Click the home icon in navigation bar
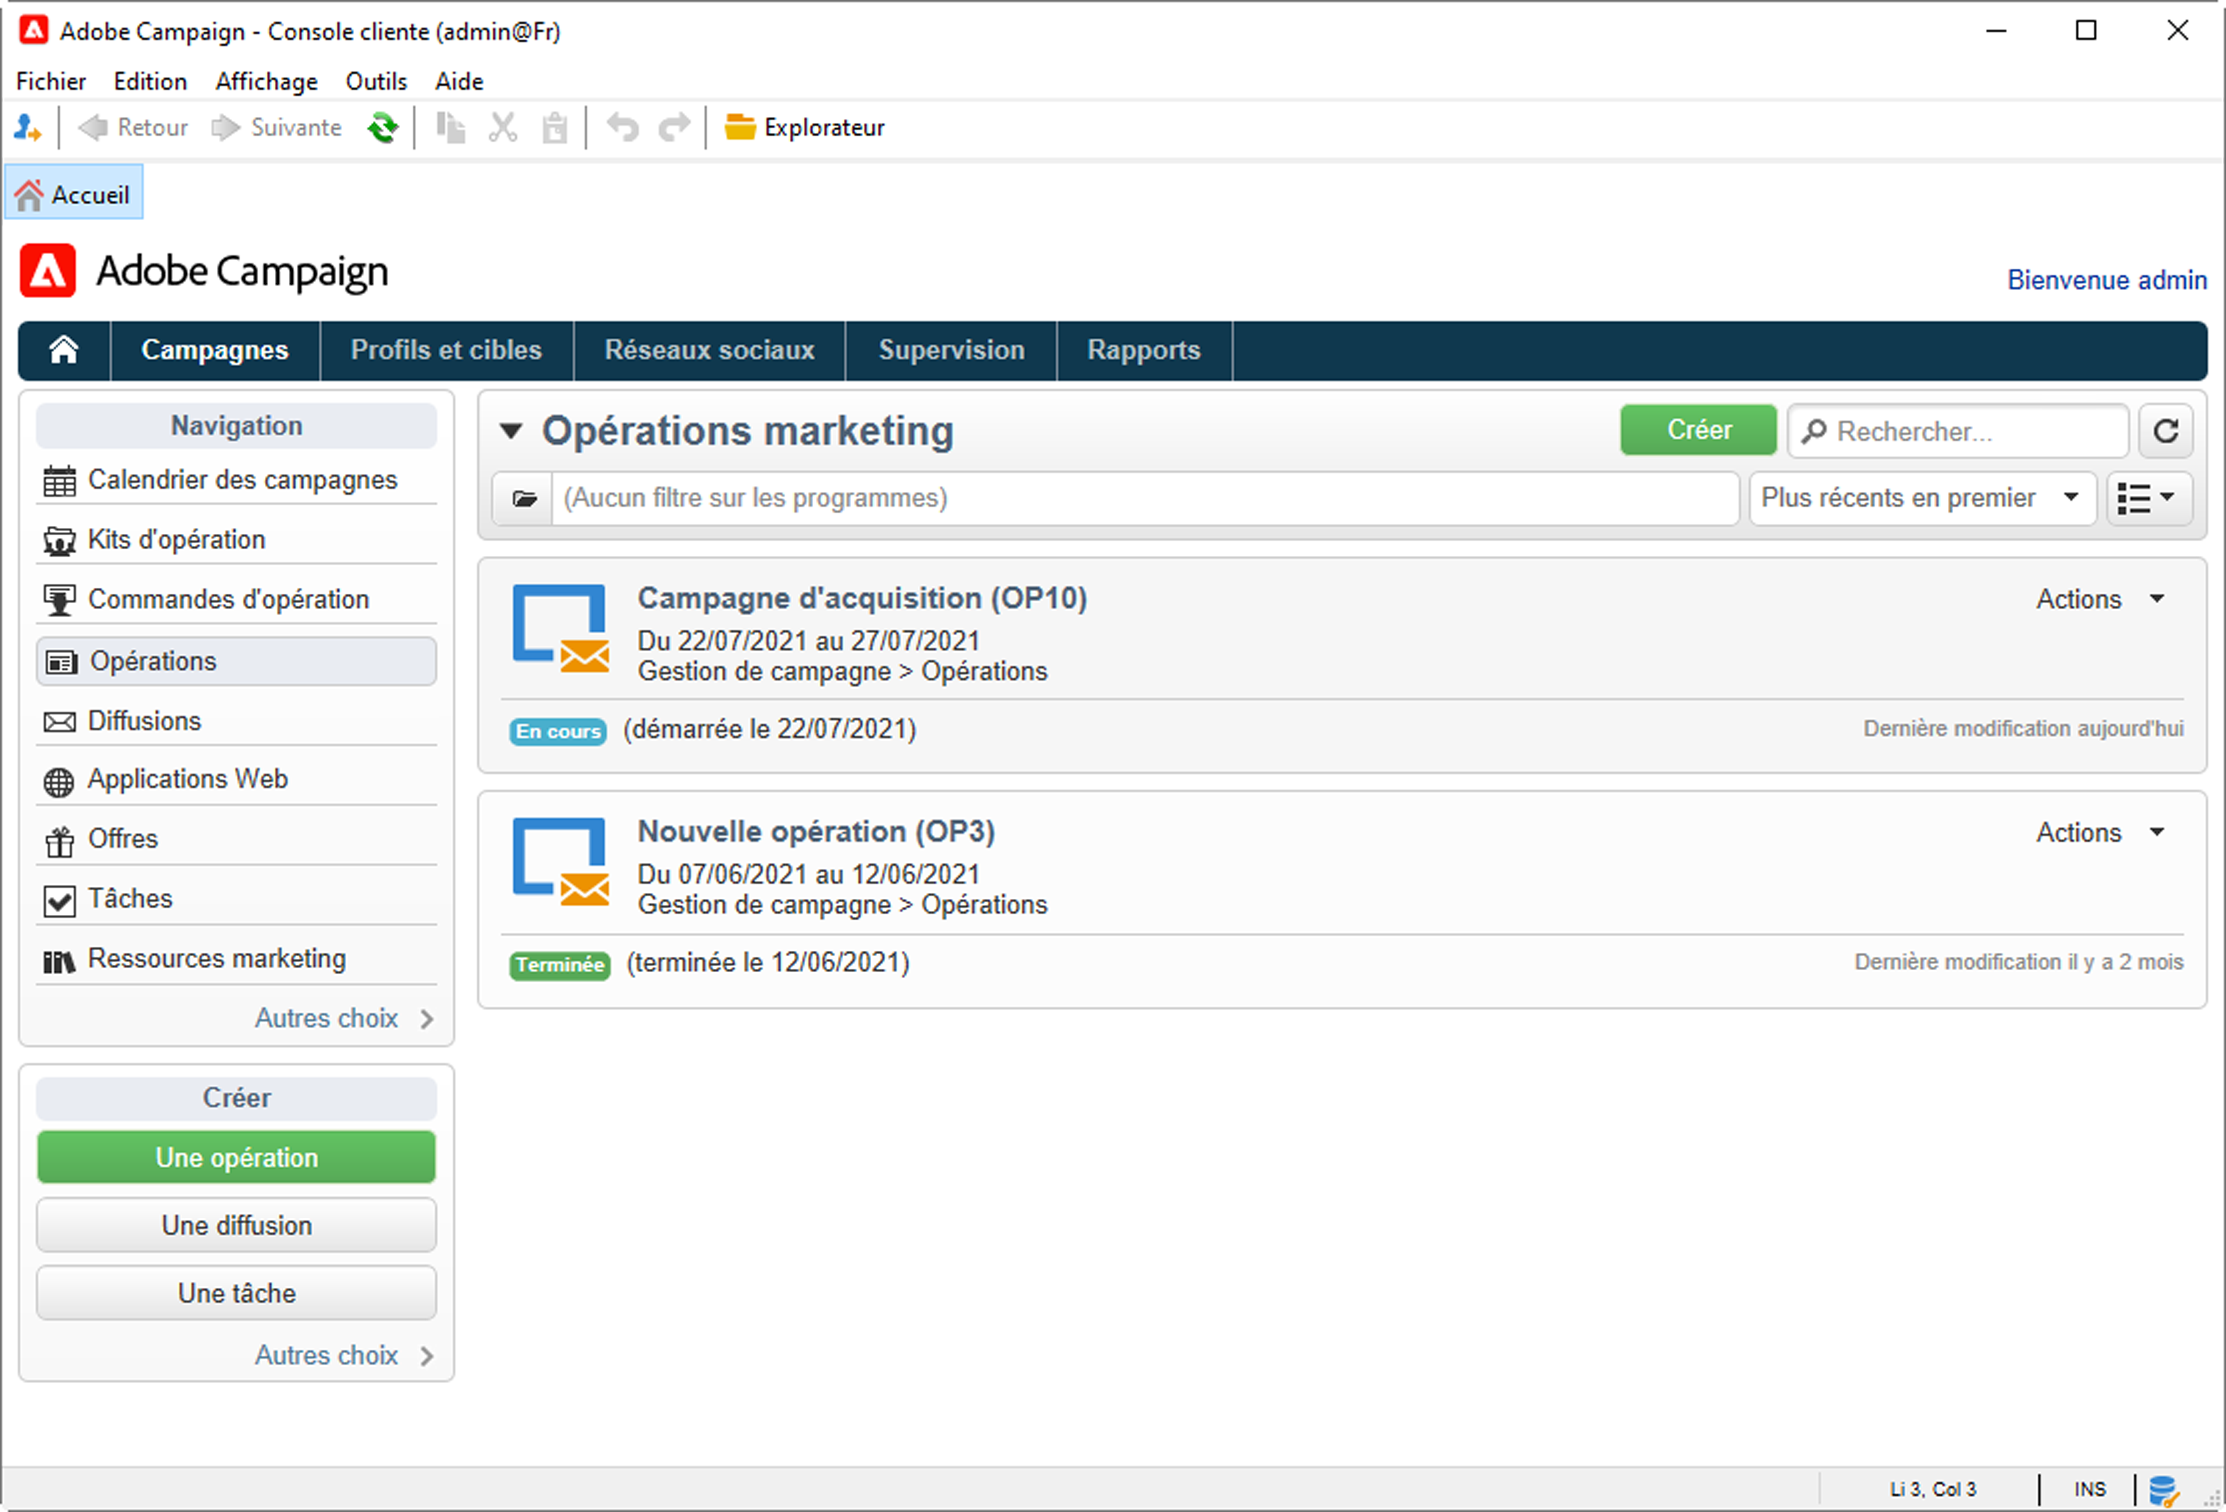This screenshot has height=1512, width=2226. point(64,350)
